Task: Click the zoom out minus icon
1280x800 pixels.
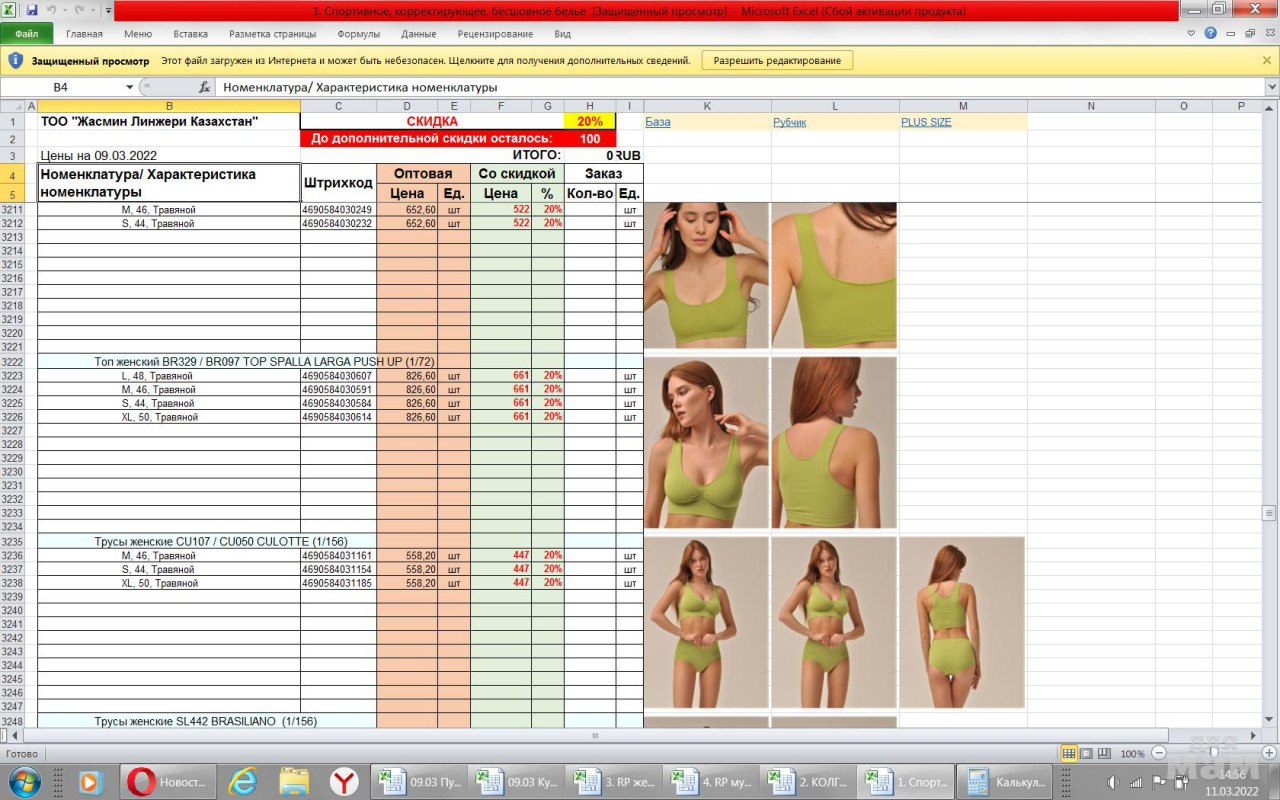Action: click(1159, 753)
